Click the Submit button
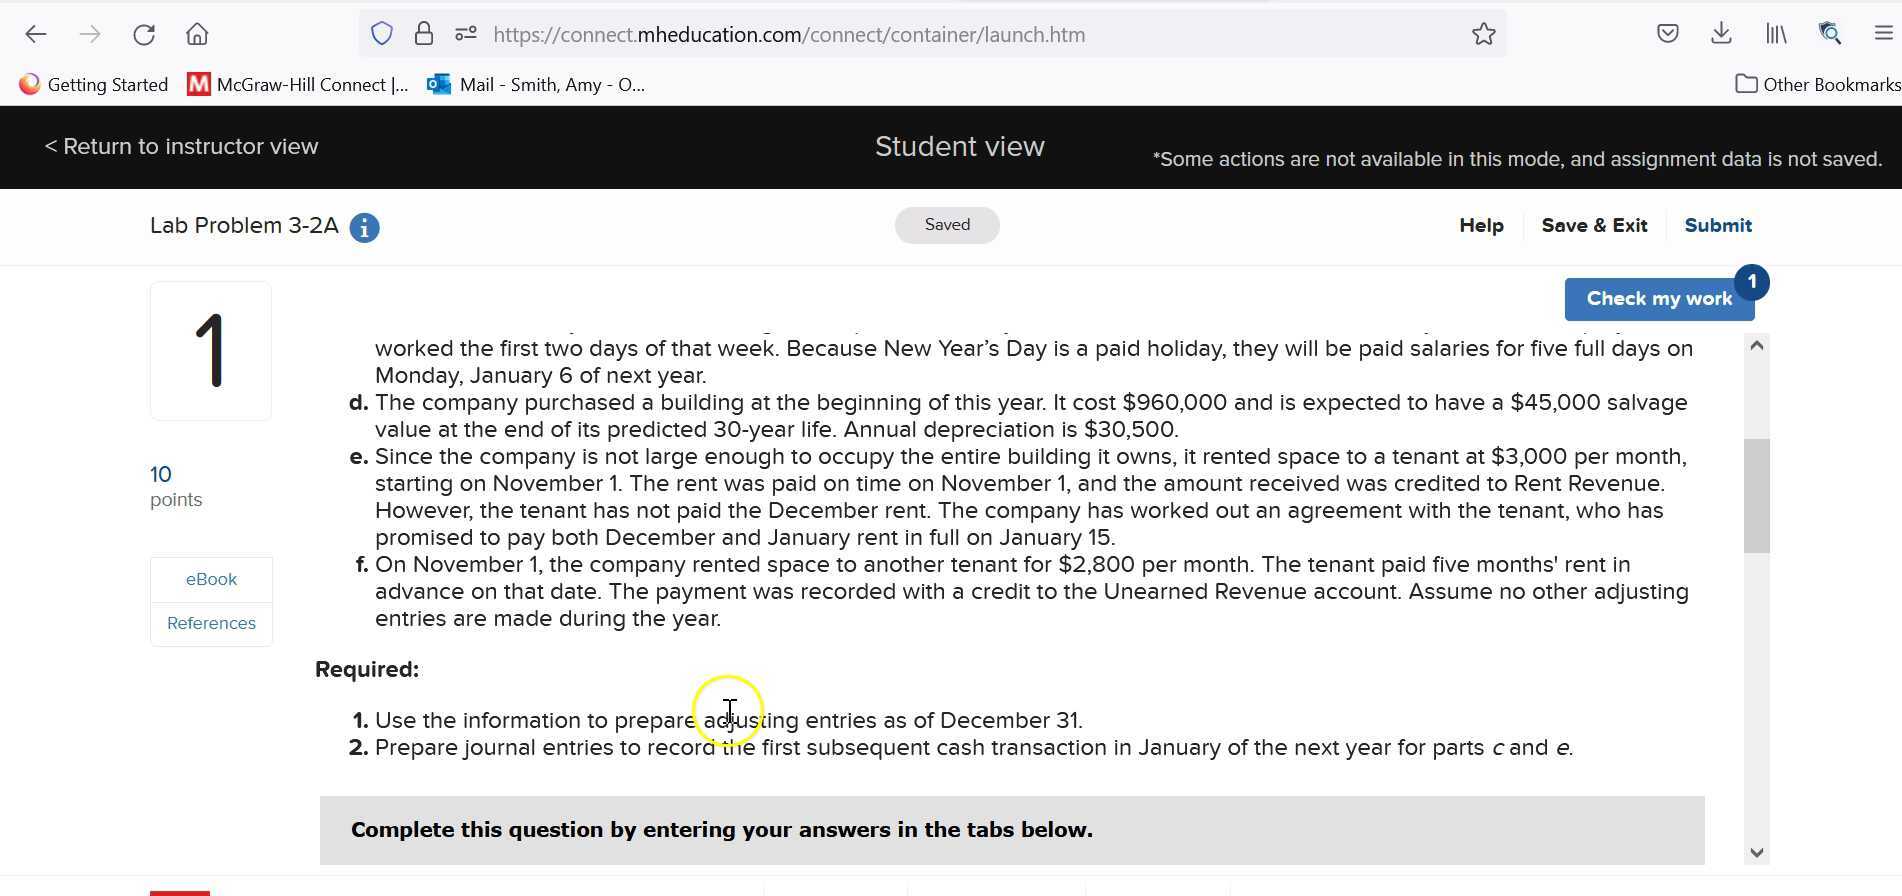 click(1717, 226)
